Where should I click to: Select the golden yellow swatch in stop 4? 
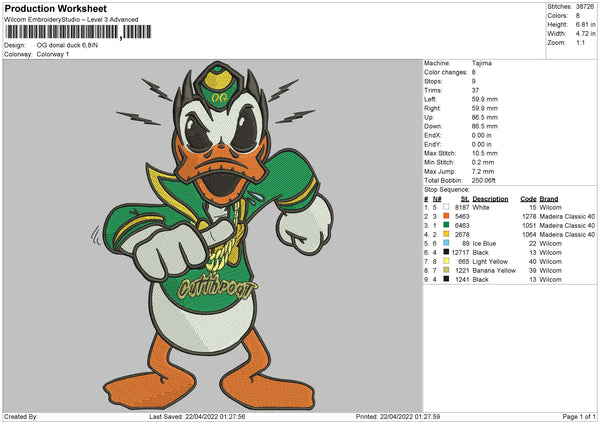(x=446, y=234)
